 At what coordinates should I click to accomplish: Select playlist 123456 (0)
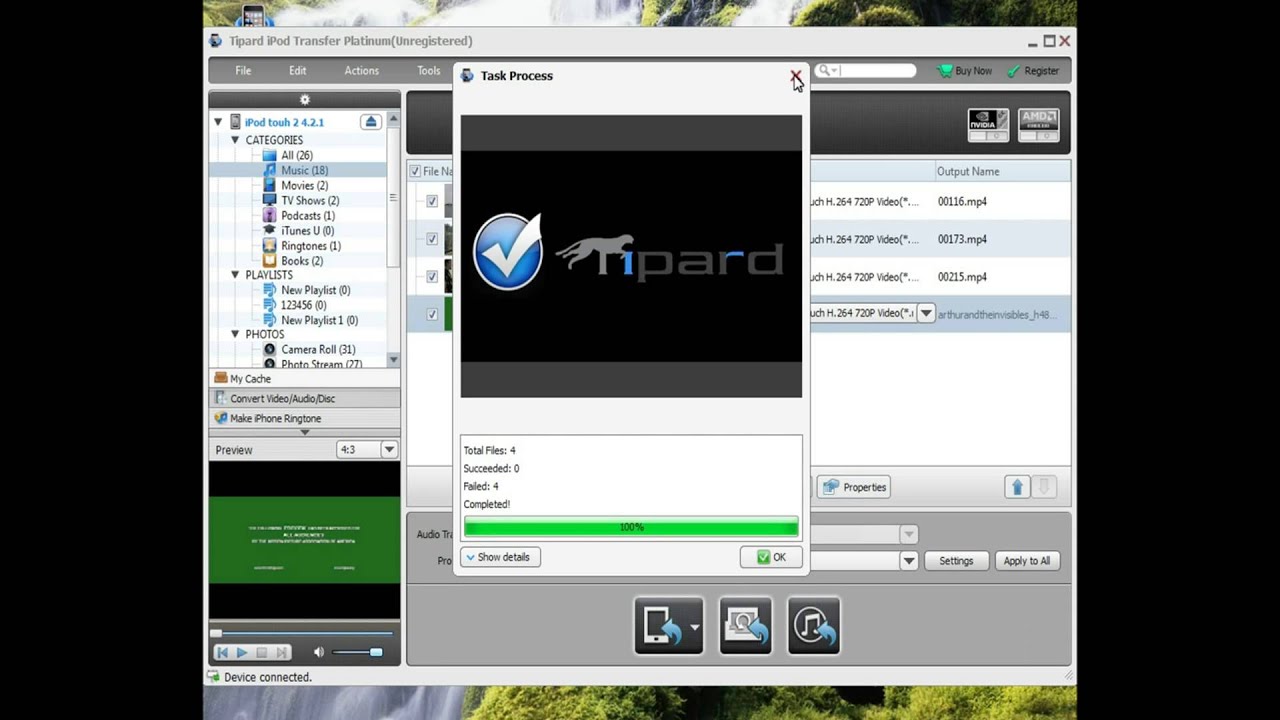click(x=303, y=305)
